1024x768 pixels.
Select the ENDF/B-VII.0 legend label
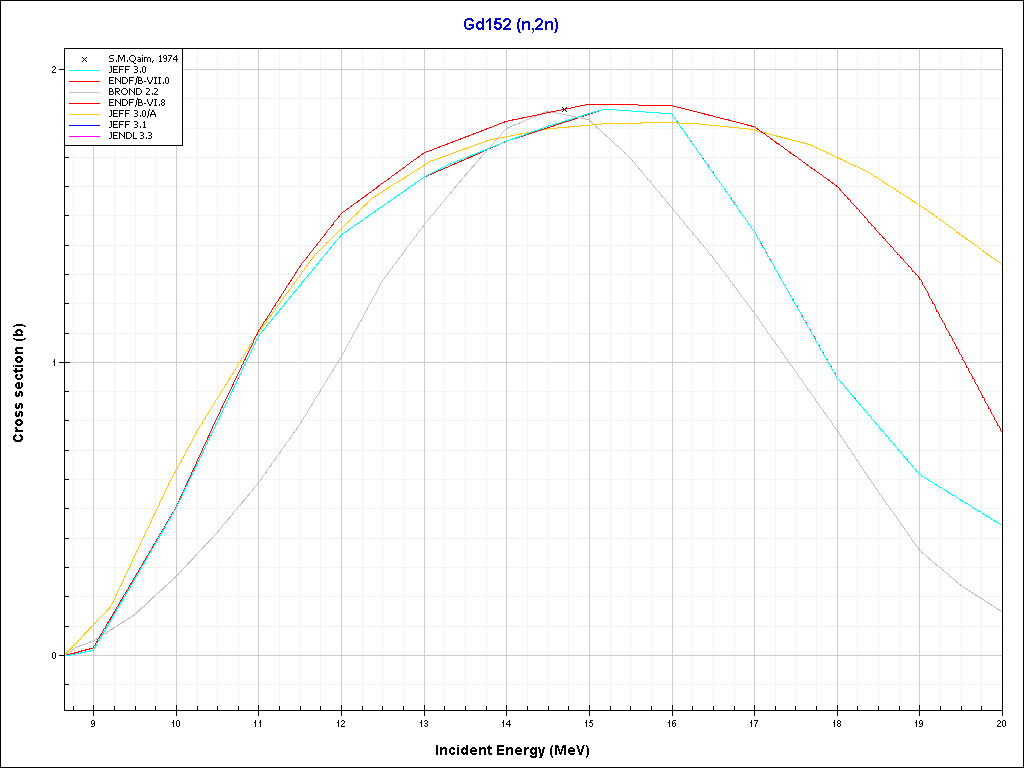click(x=132, y=80)
